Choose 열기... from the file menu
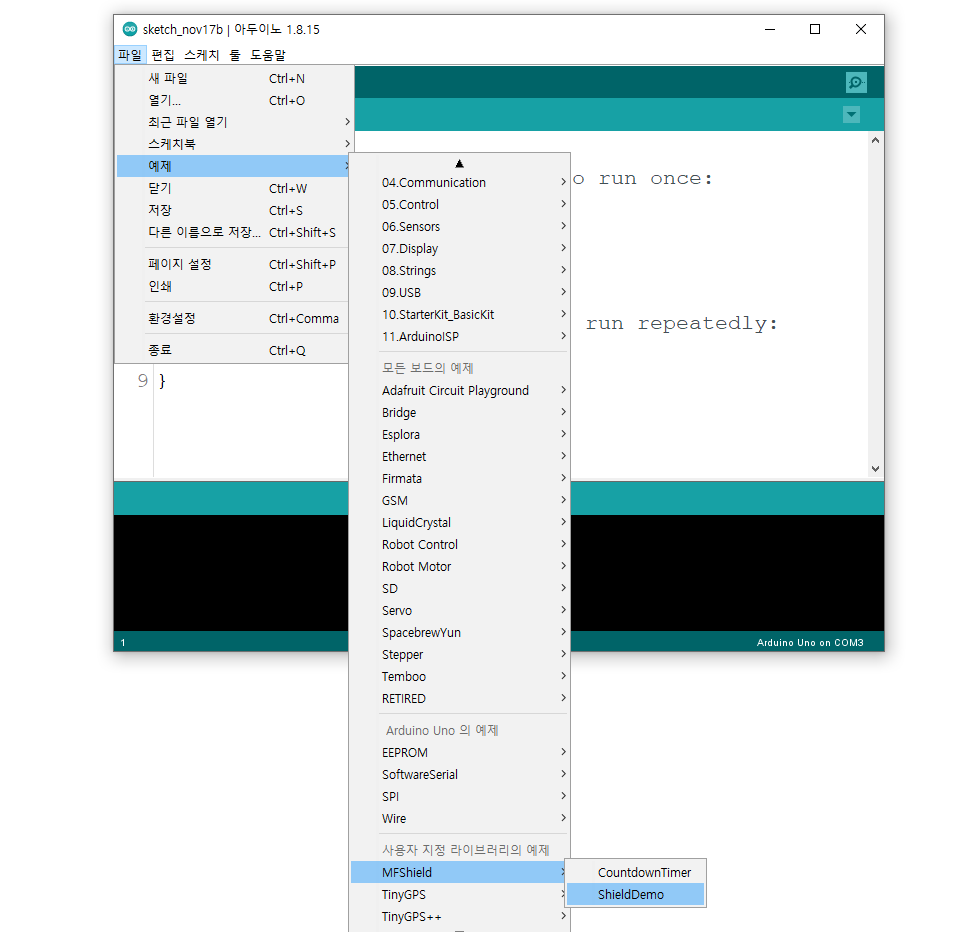The height and width of the screenshot is (932, 953). point(232,100)
